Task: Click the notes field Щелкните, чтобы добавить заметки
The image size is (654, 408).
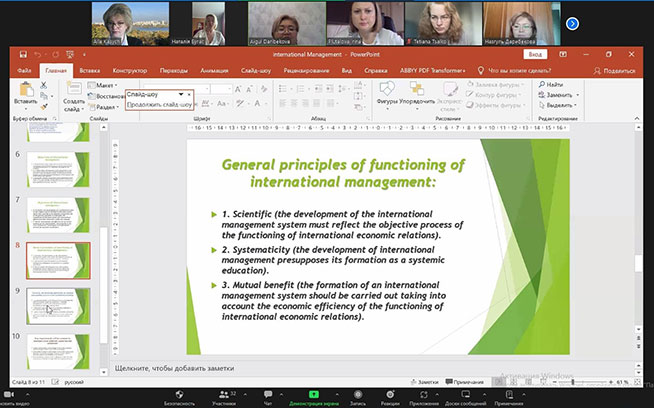Action: coord(174,368)
